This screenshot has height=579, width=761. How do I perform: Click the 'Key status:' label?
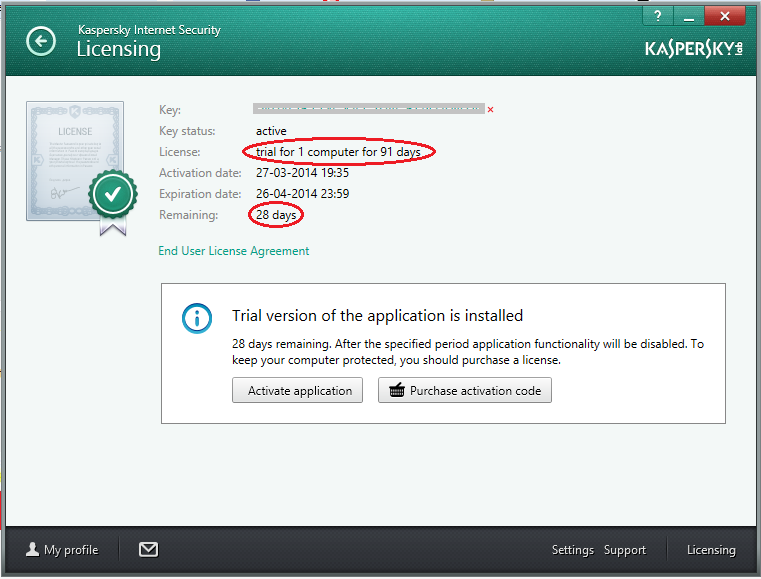[x=187, y=131]
